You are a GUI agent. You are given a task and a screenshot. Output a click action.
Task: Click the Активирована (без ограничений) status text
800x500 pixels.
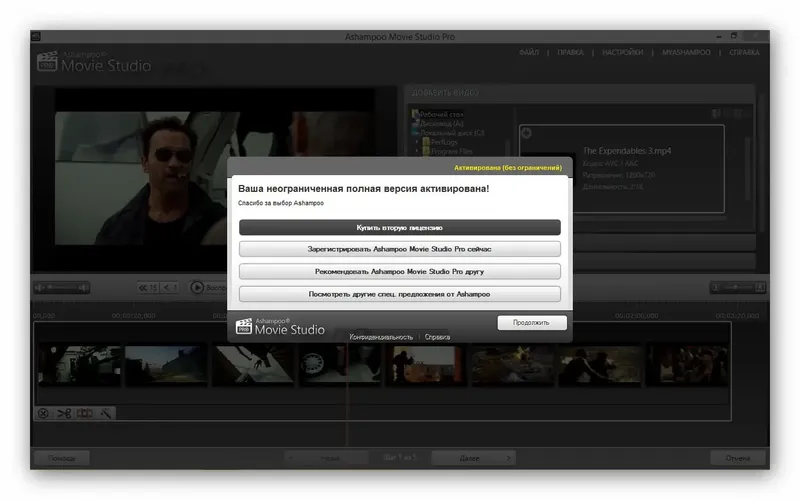(x=508, y=167)
